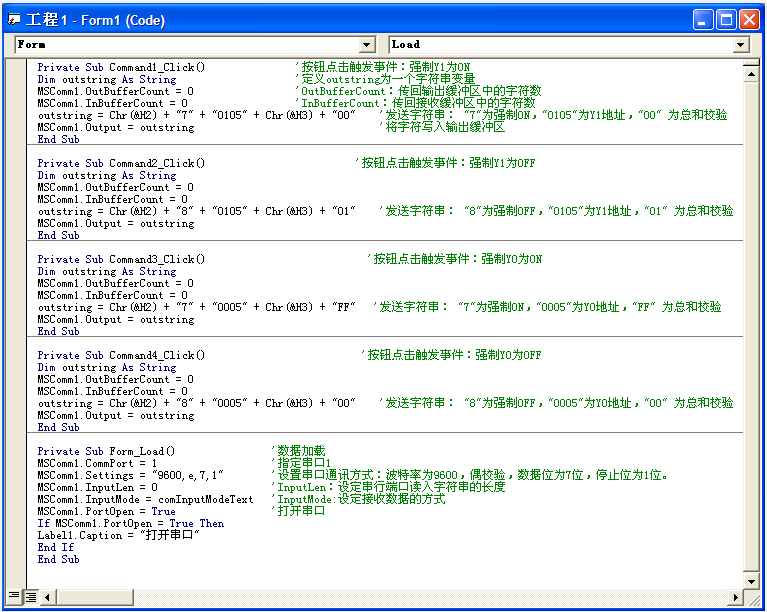
Task: Click the horizontal scrollbar left arrow
Action: (x=47, y=596)
